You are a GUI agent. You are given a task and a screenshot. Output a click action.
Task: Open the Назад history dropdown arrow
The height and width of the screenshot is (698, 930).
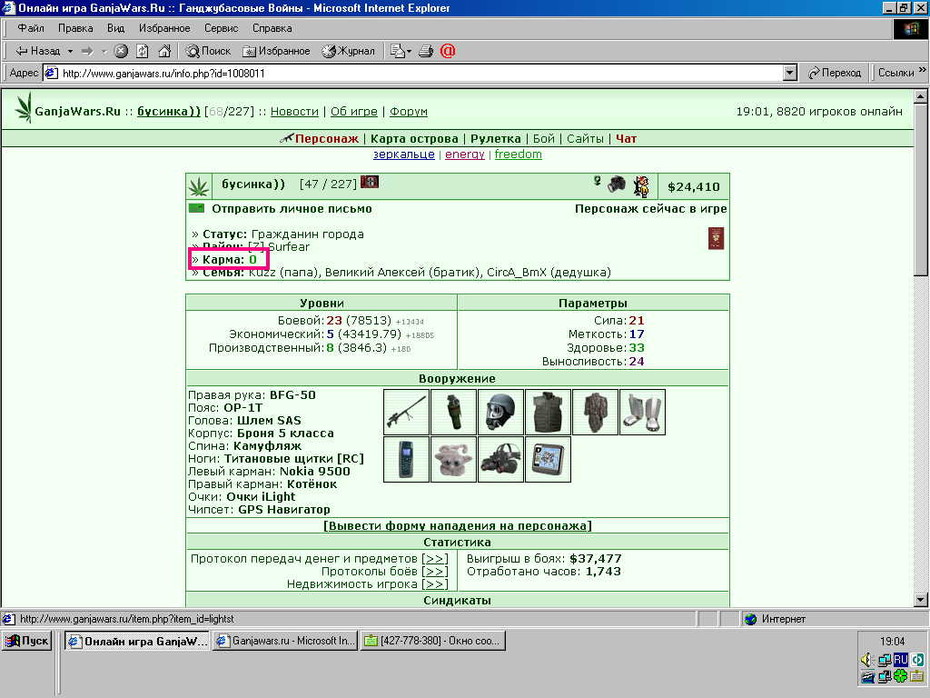click(70, 51)
